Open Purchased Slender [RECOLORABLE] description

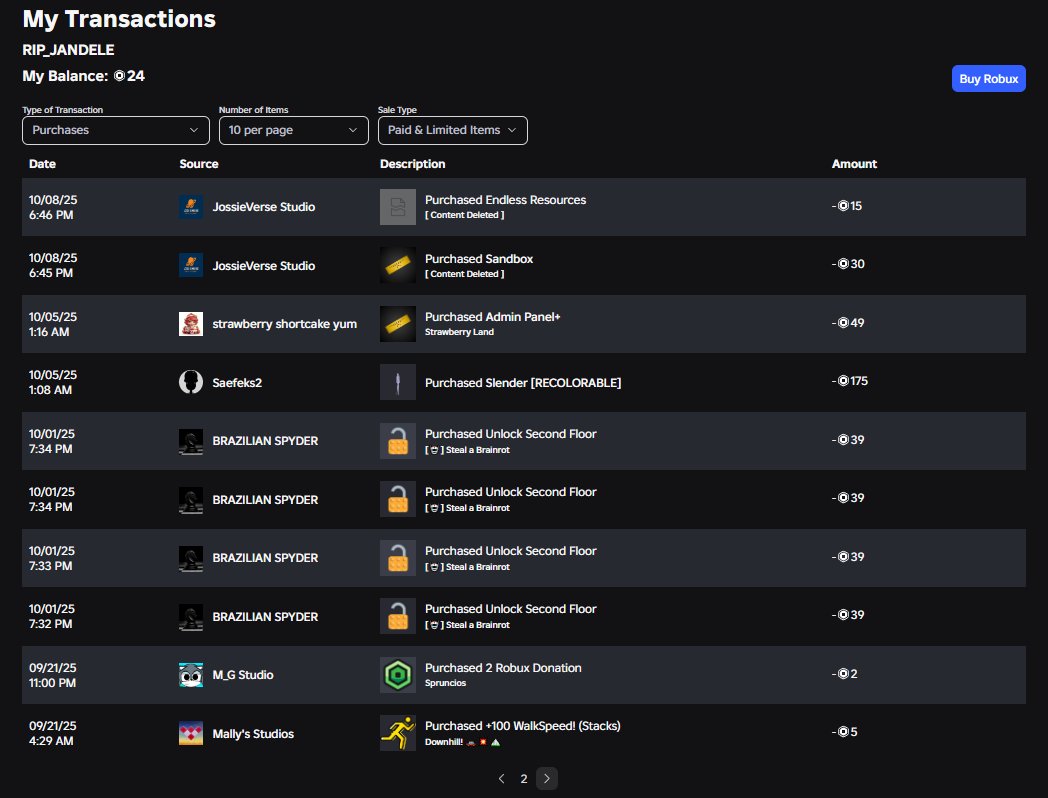tap(523, 383)
